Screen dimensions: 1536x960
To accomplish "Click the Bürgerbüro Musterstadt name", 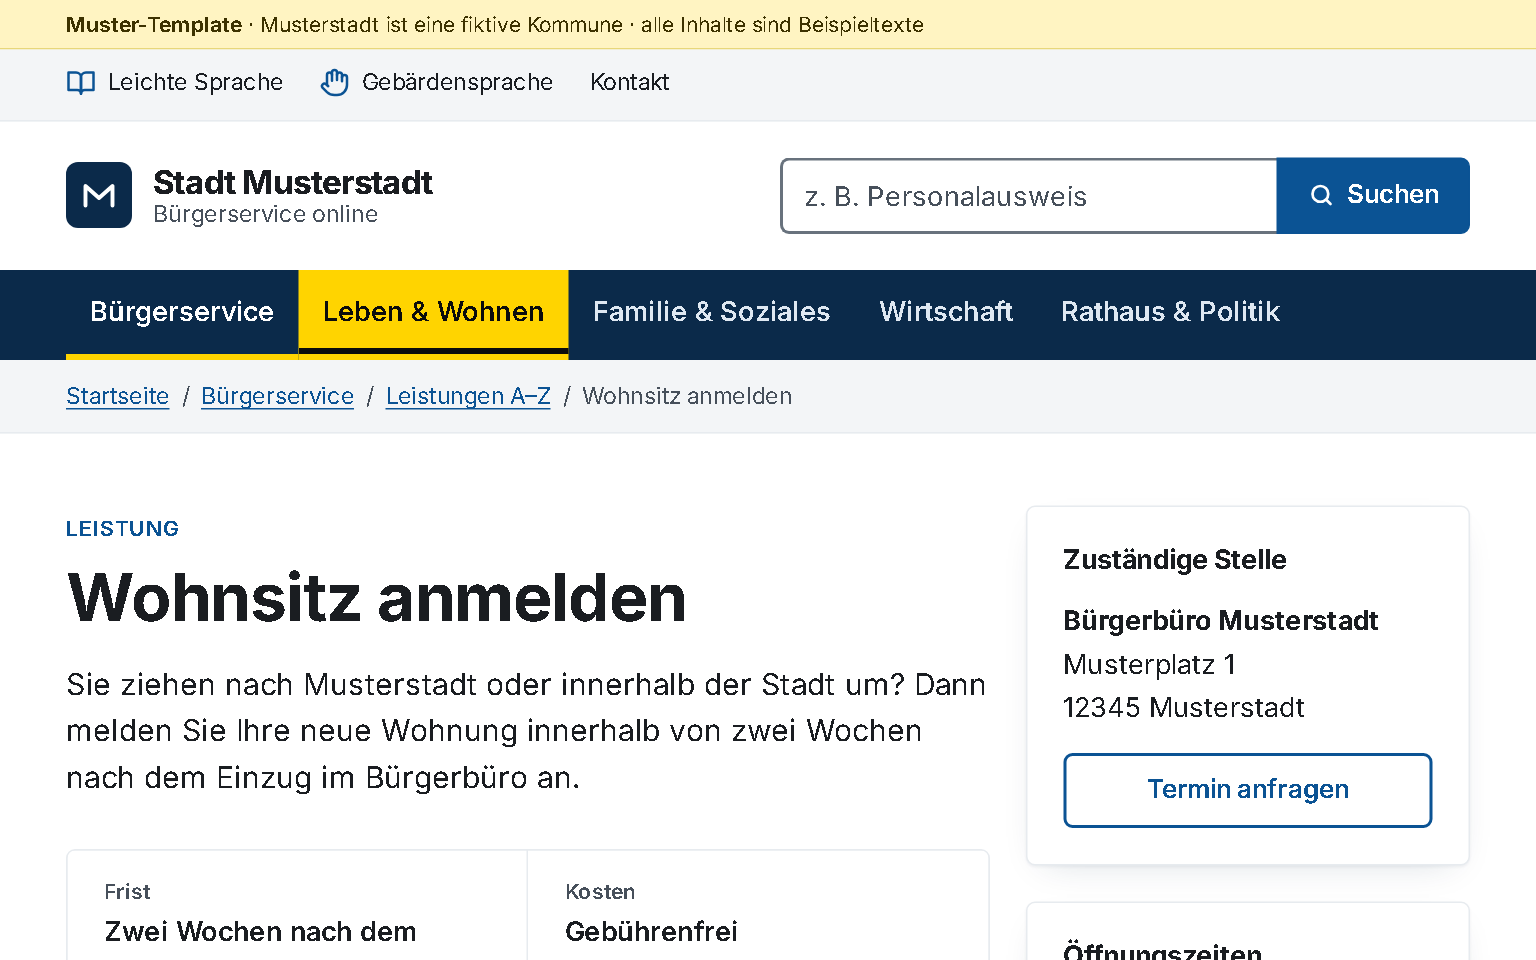I will coord(1221,621).
